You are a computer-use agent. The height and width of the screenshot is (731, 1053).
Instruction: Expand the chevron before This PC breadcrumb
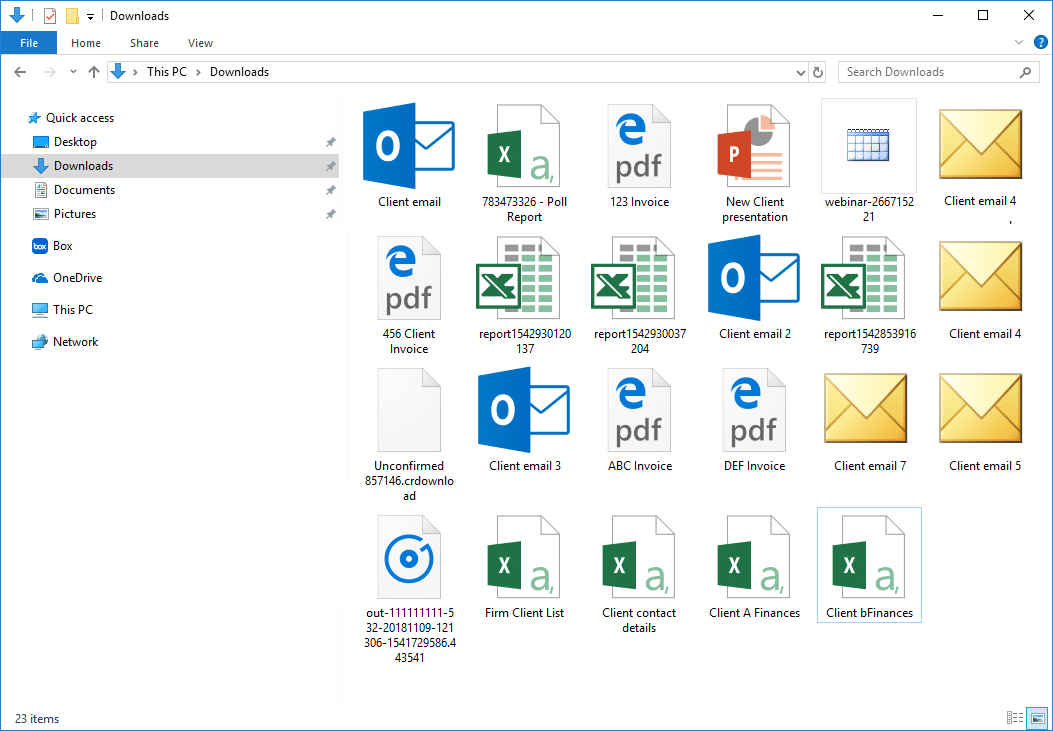(x=136, y=72)
